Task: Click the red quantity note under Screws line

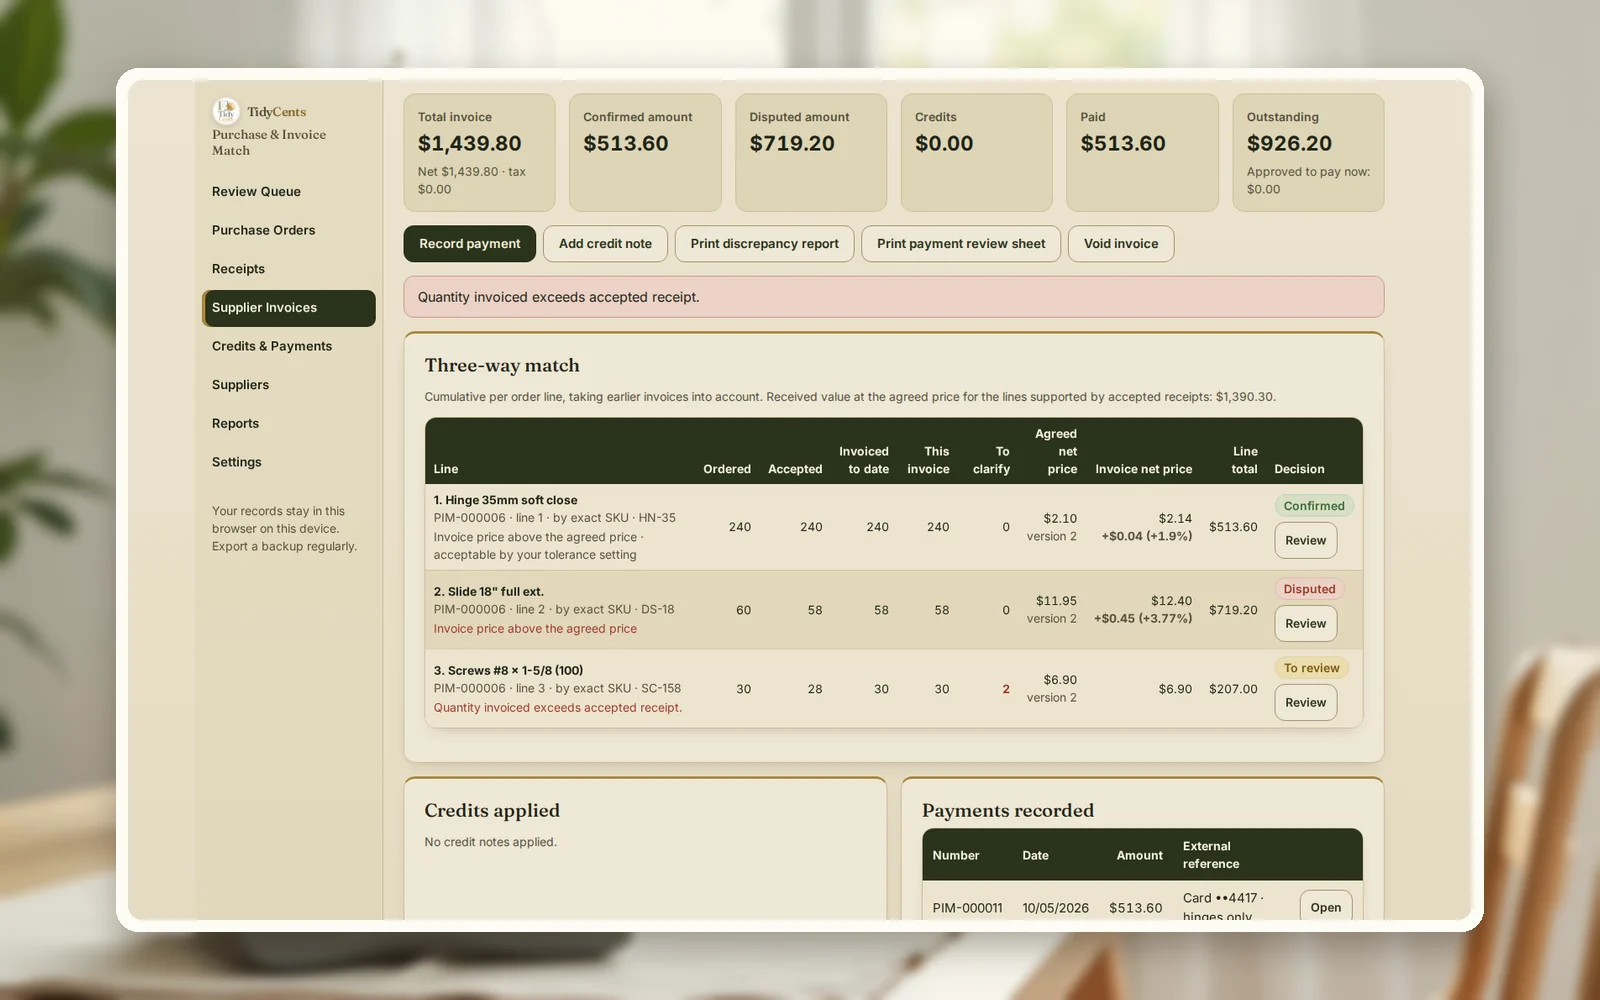Action: [x=558, y=708]
